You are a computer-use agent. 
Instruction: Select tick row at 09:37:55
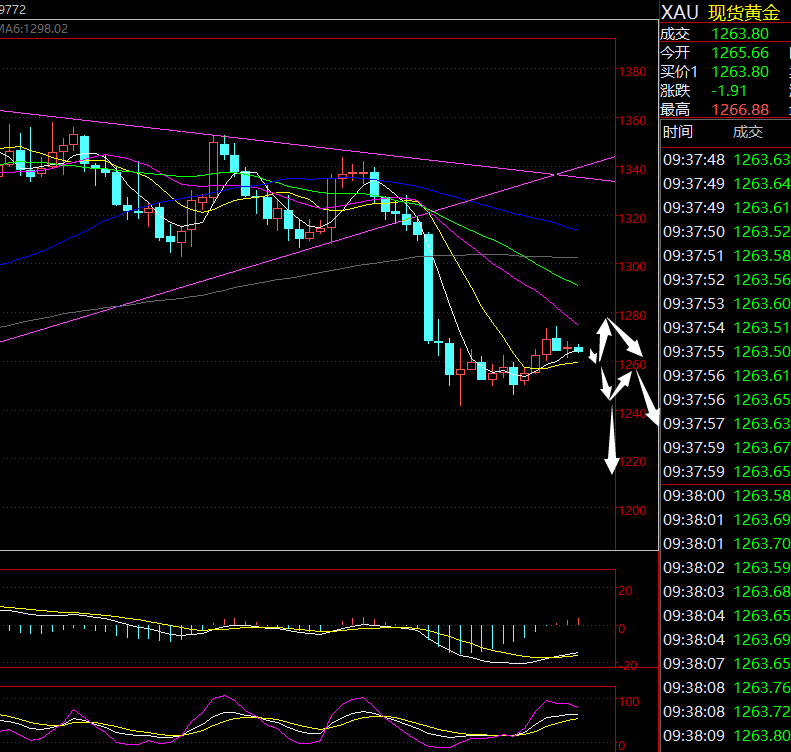(725, 352)
